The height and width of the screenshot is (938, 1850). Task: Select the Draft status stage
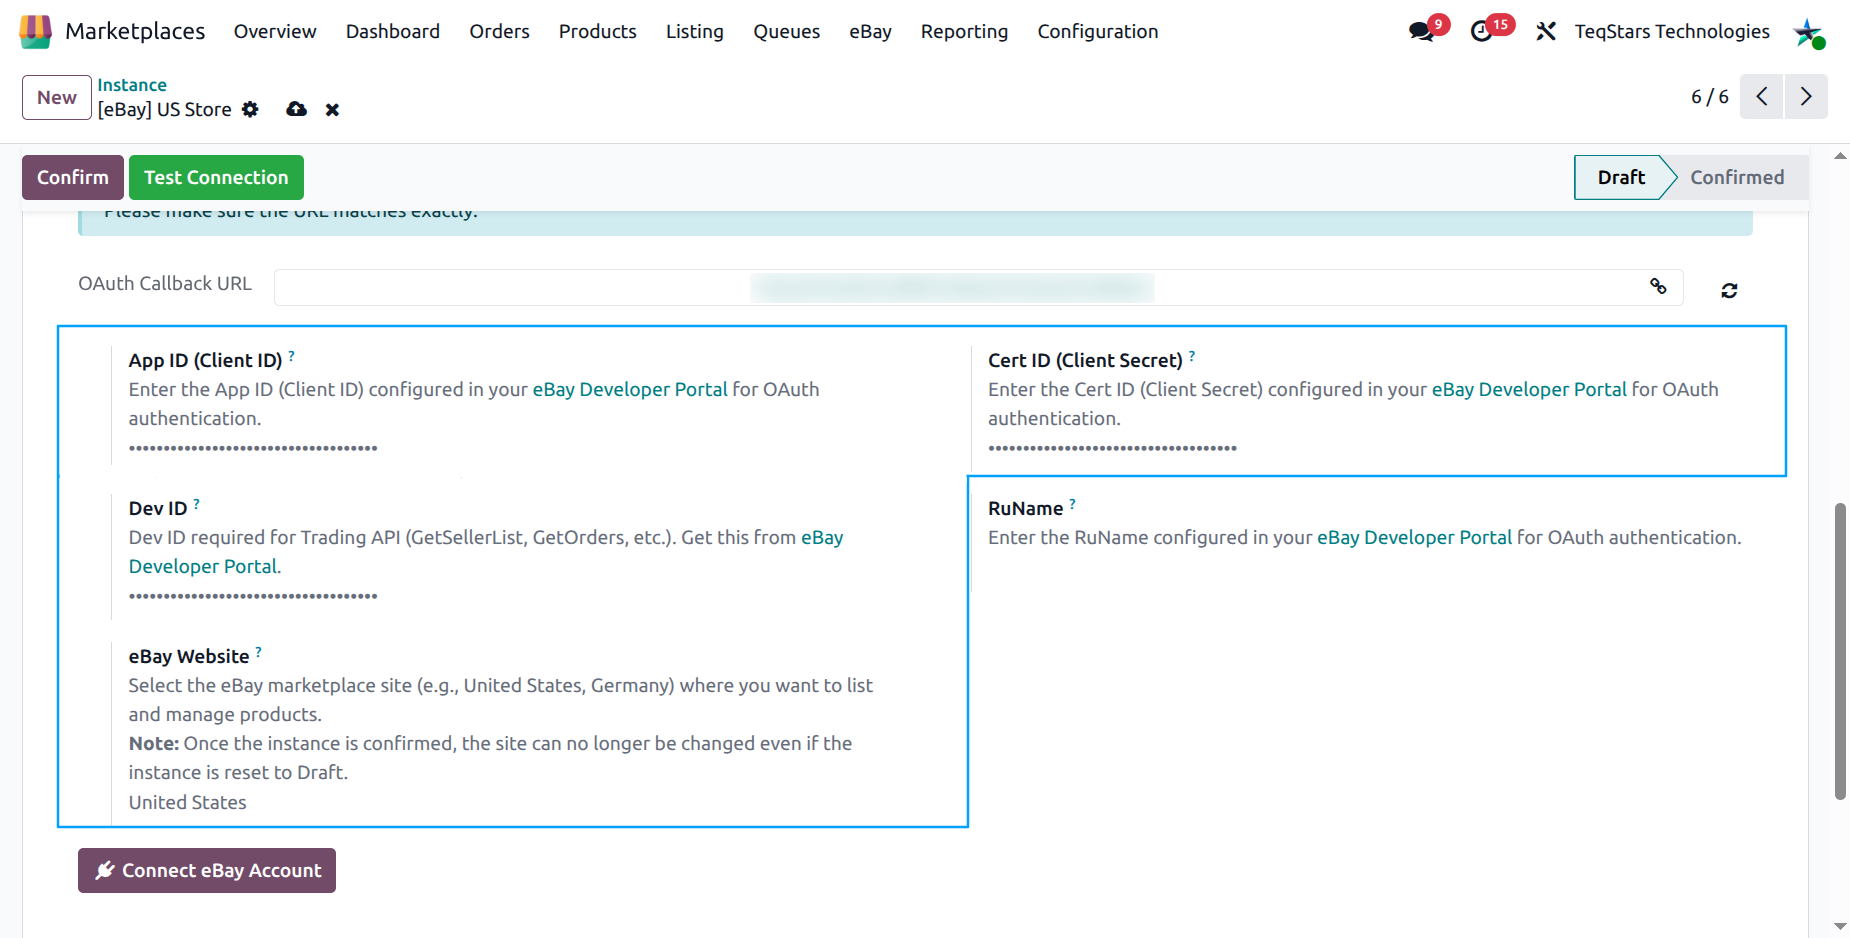1620,177
